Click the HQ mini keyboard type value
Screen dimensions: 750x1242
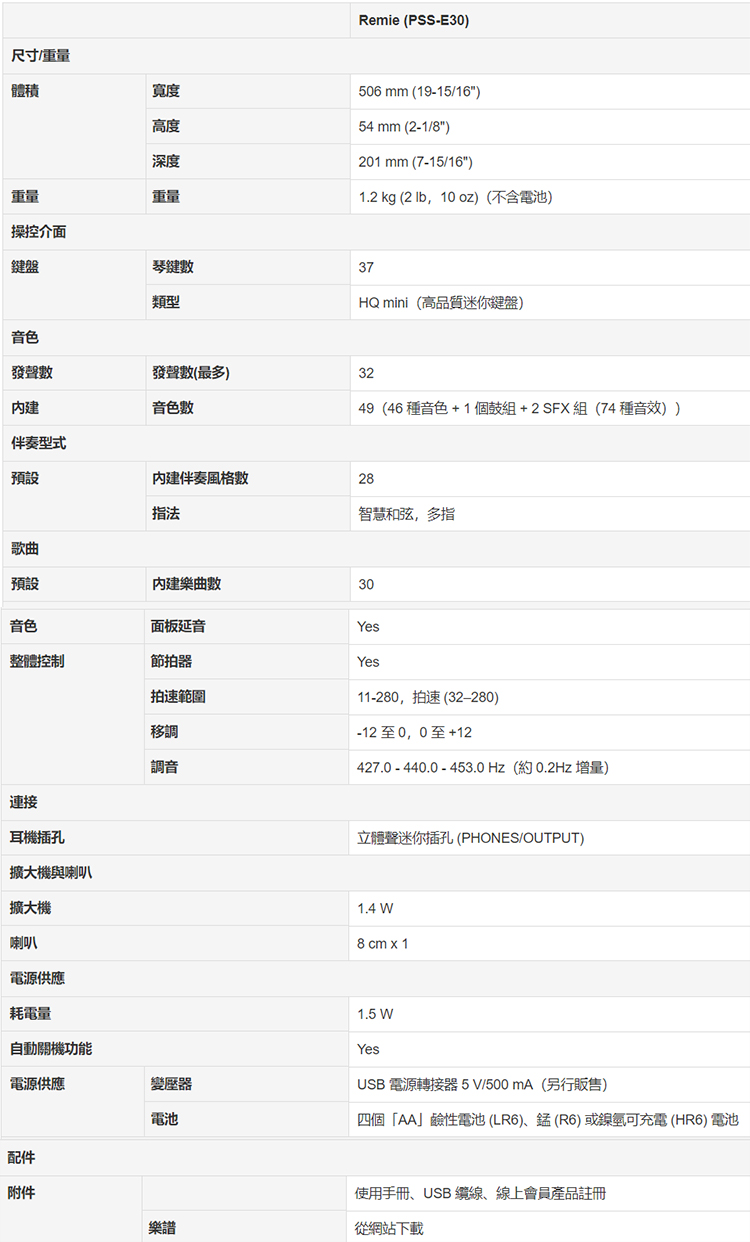coord(441,302)
